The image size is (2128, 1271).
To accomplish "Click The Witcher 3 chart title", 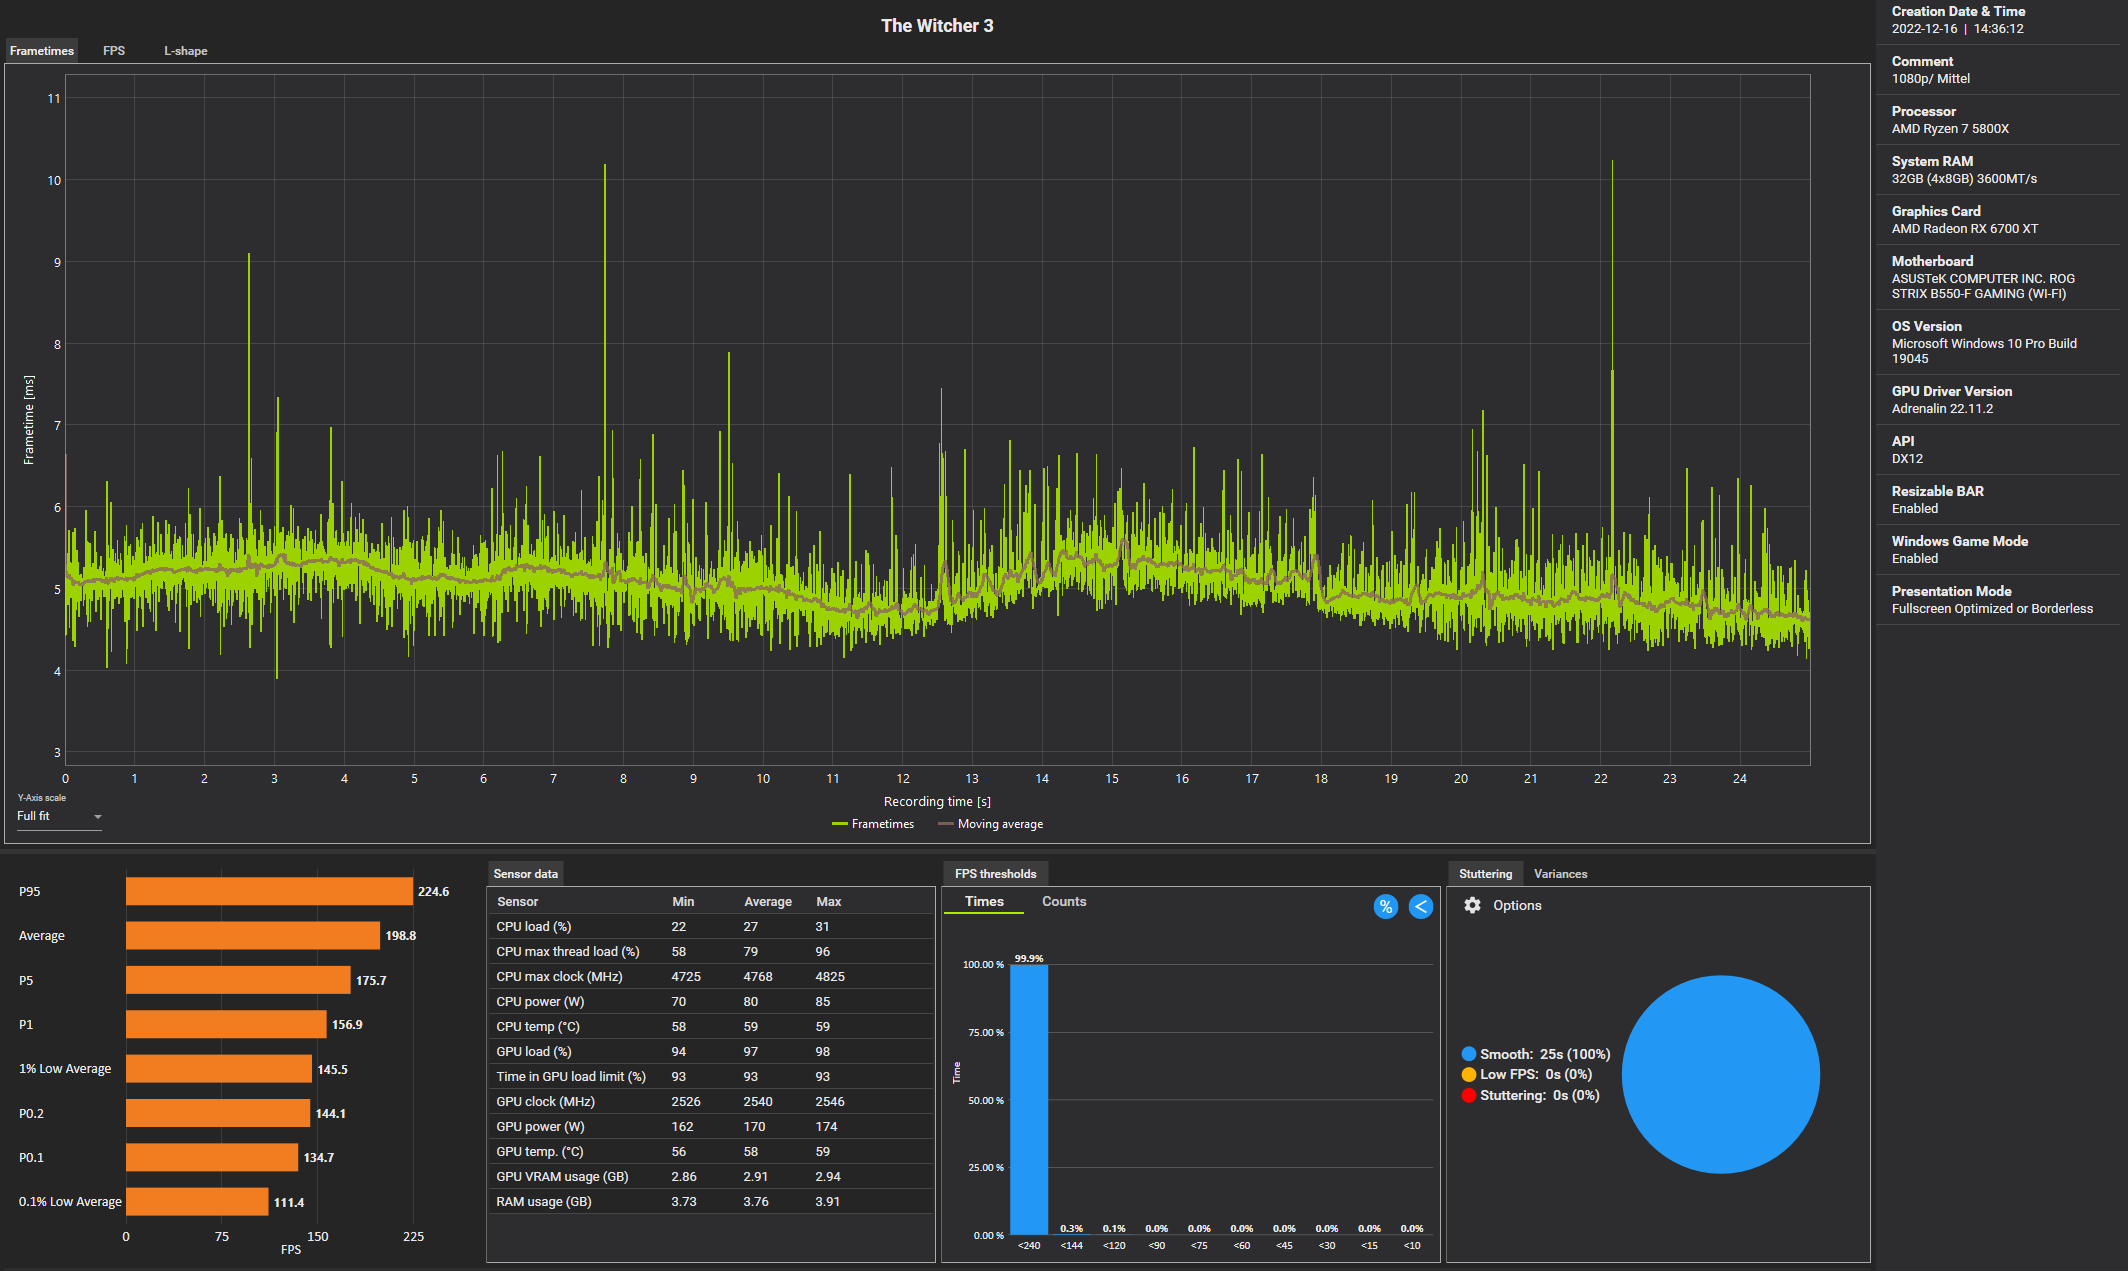I will [x=937, y=26].
